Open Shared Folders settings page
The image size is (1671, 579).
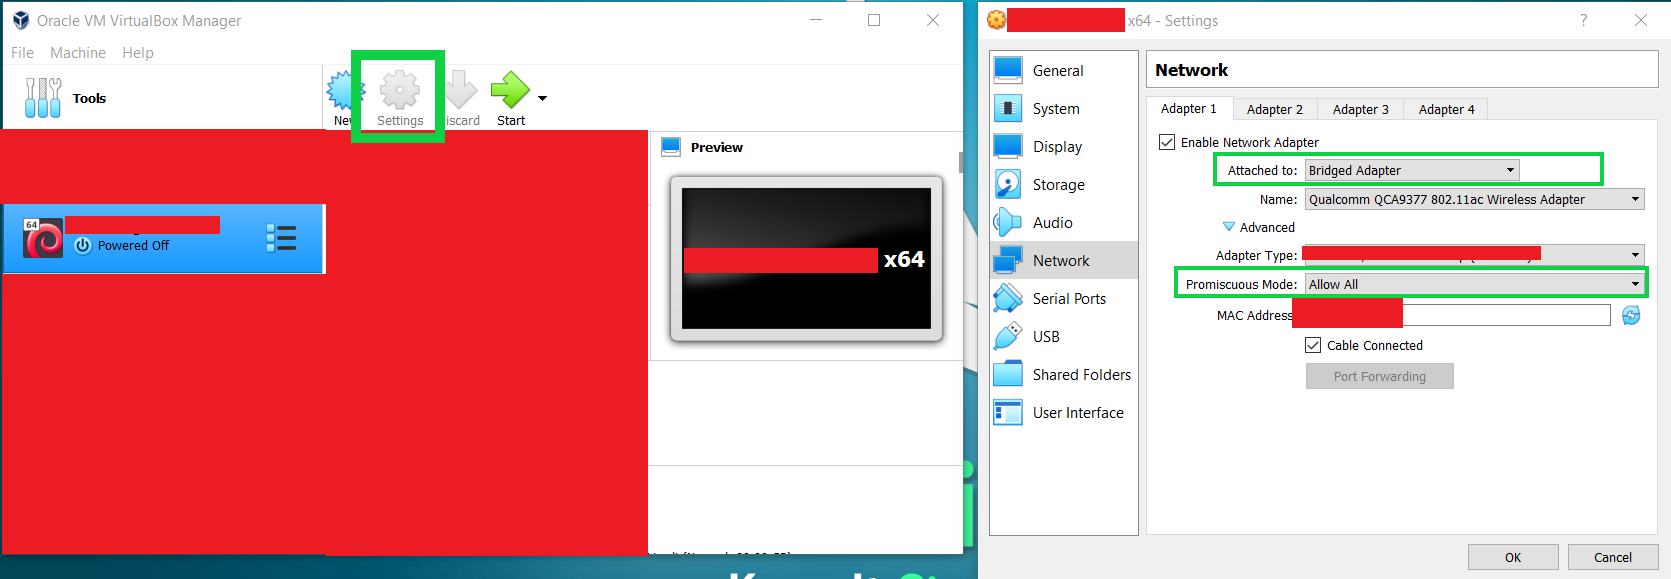pyautogui.click(x=1081, y=375)
